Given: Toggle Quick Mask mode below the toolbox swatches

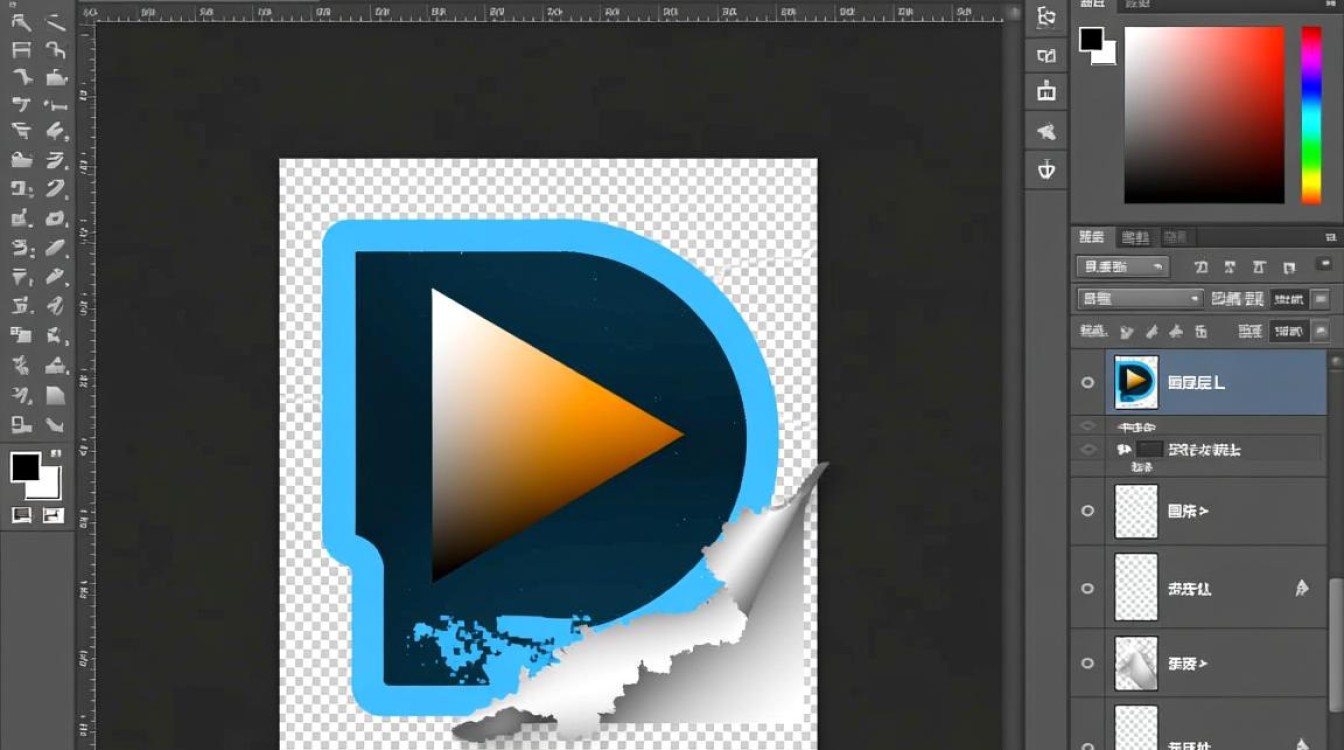Looking at the screenshot, I should click(21, 515).
